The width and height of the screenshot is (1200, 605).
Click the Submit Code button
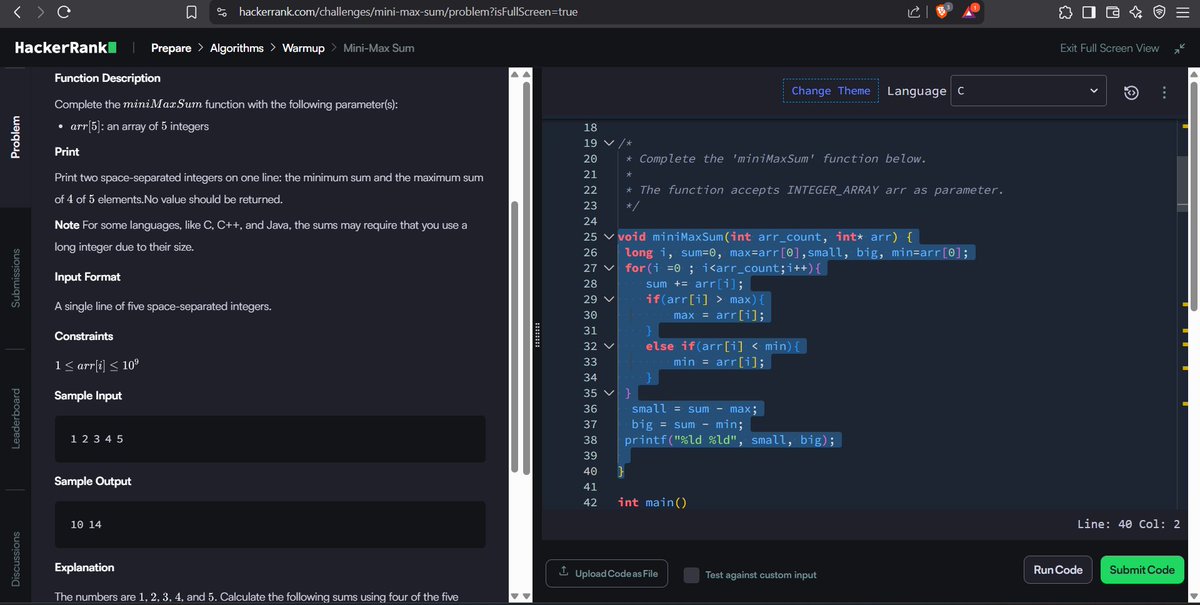1142,570
